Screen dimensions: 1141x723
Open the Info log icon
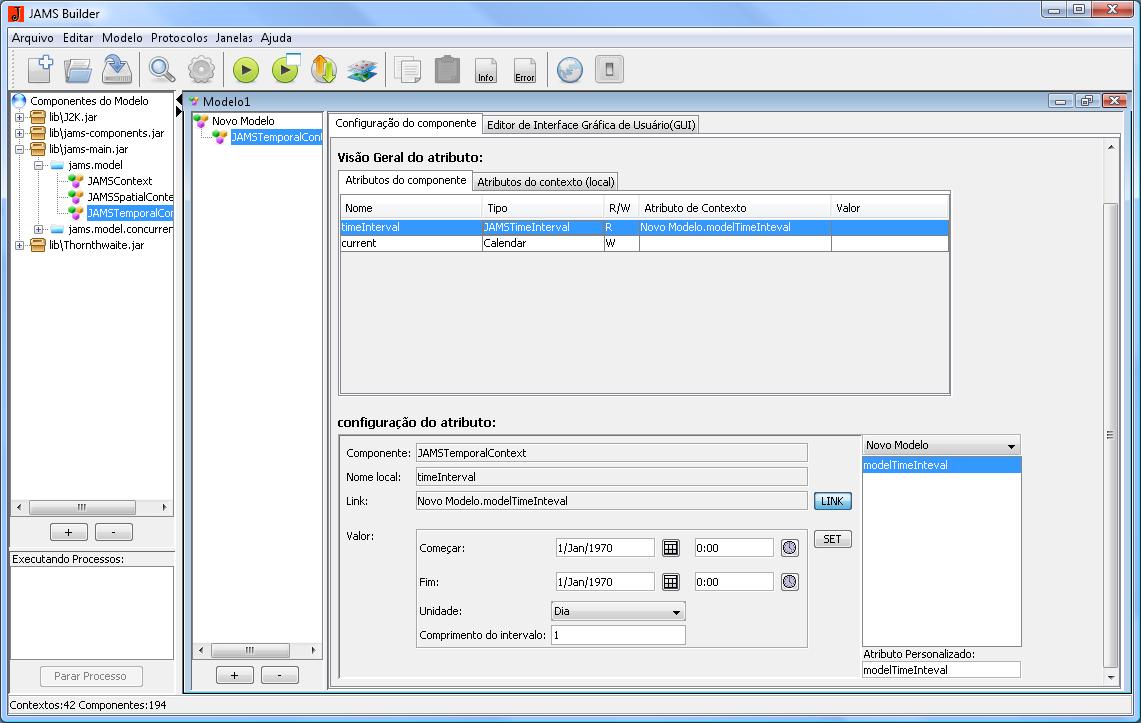486,71
